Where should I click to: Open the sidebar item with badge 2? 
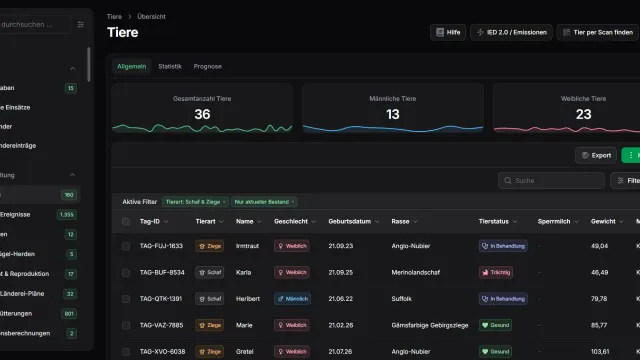coord(39,333)
